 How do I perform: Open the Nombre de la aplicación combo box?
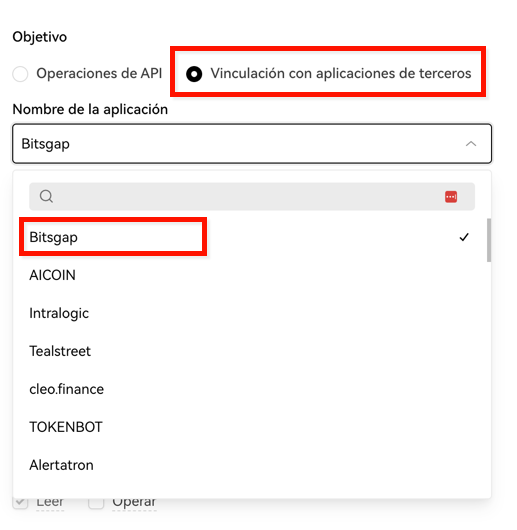pos(252,144)
